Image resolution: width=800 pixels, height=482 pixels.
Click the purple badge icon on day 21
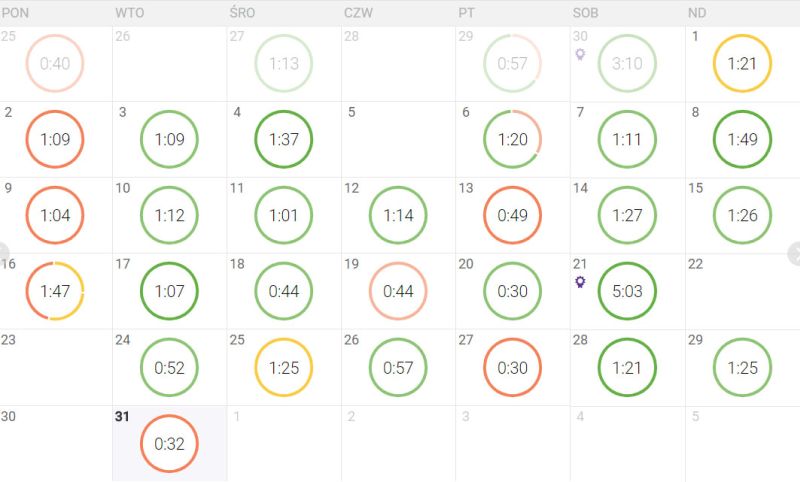coord(579,282)
